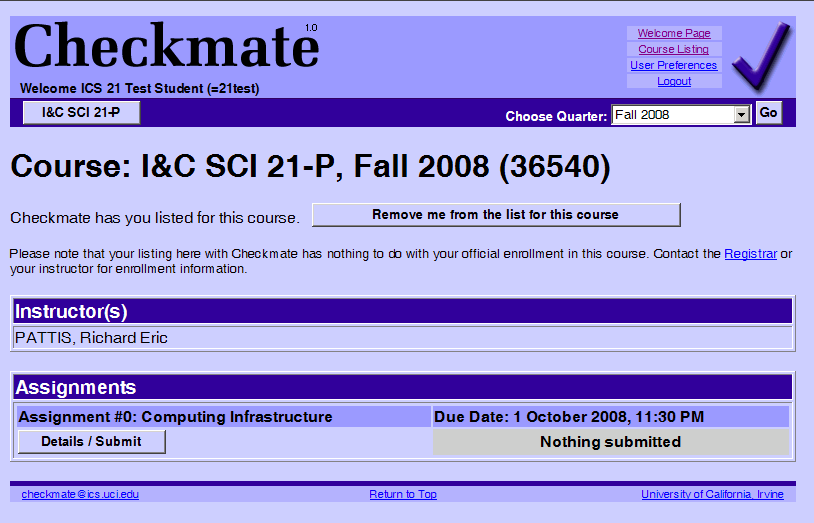Click Remove me from the list for this course
Viewport: 814px width, 523px height.
click(495, 215)
